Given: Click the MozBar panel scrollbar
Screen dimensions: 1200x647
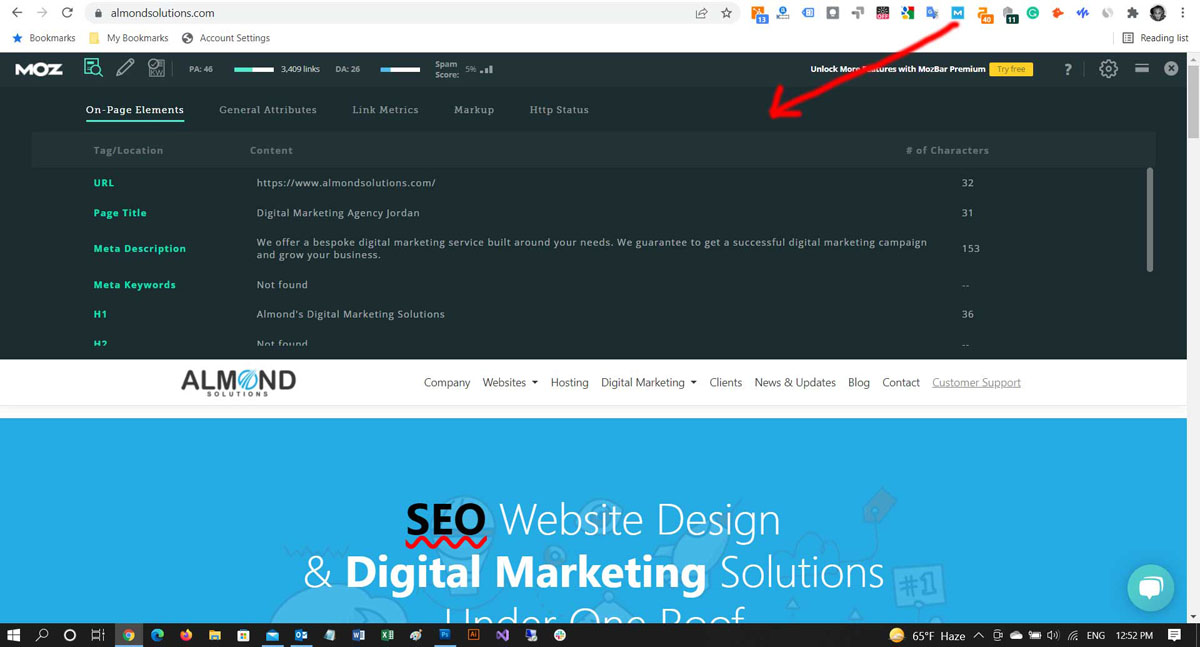Looking at the screenshot, I should pyautogui.click(x=1149, y=219).
